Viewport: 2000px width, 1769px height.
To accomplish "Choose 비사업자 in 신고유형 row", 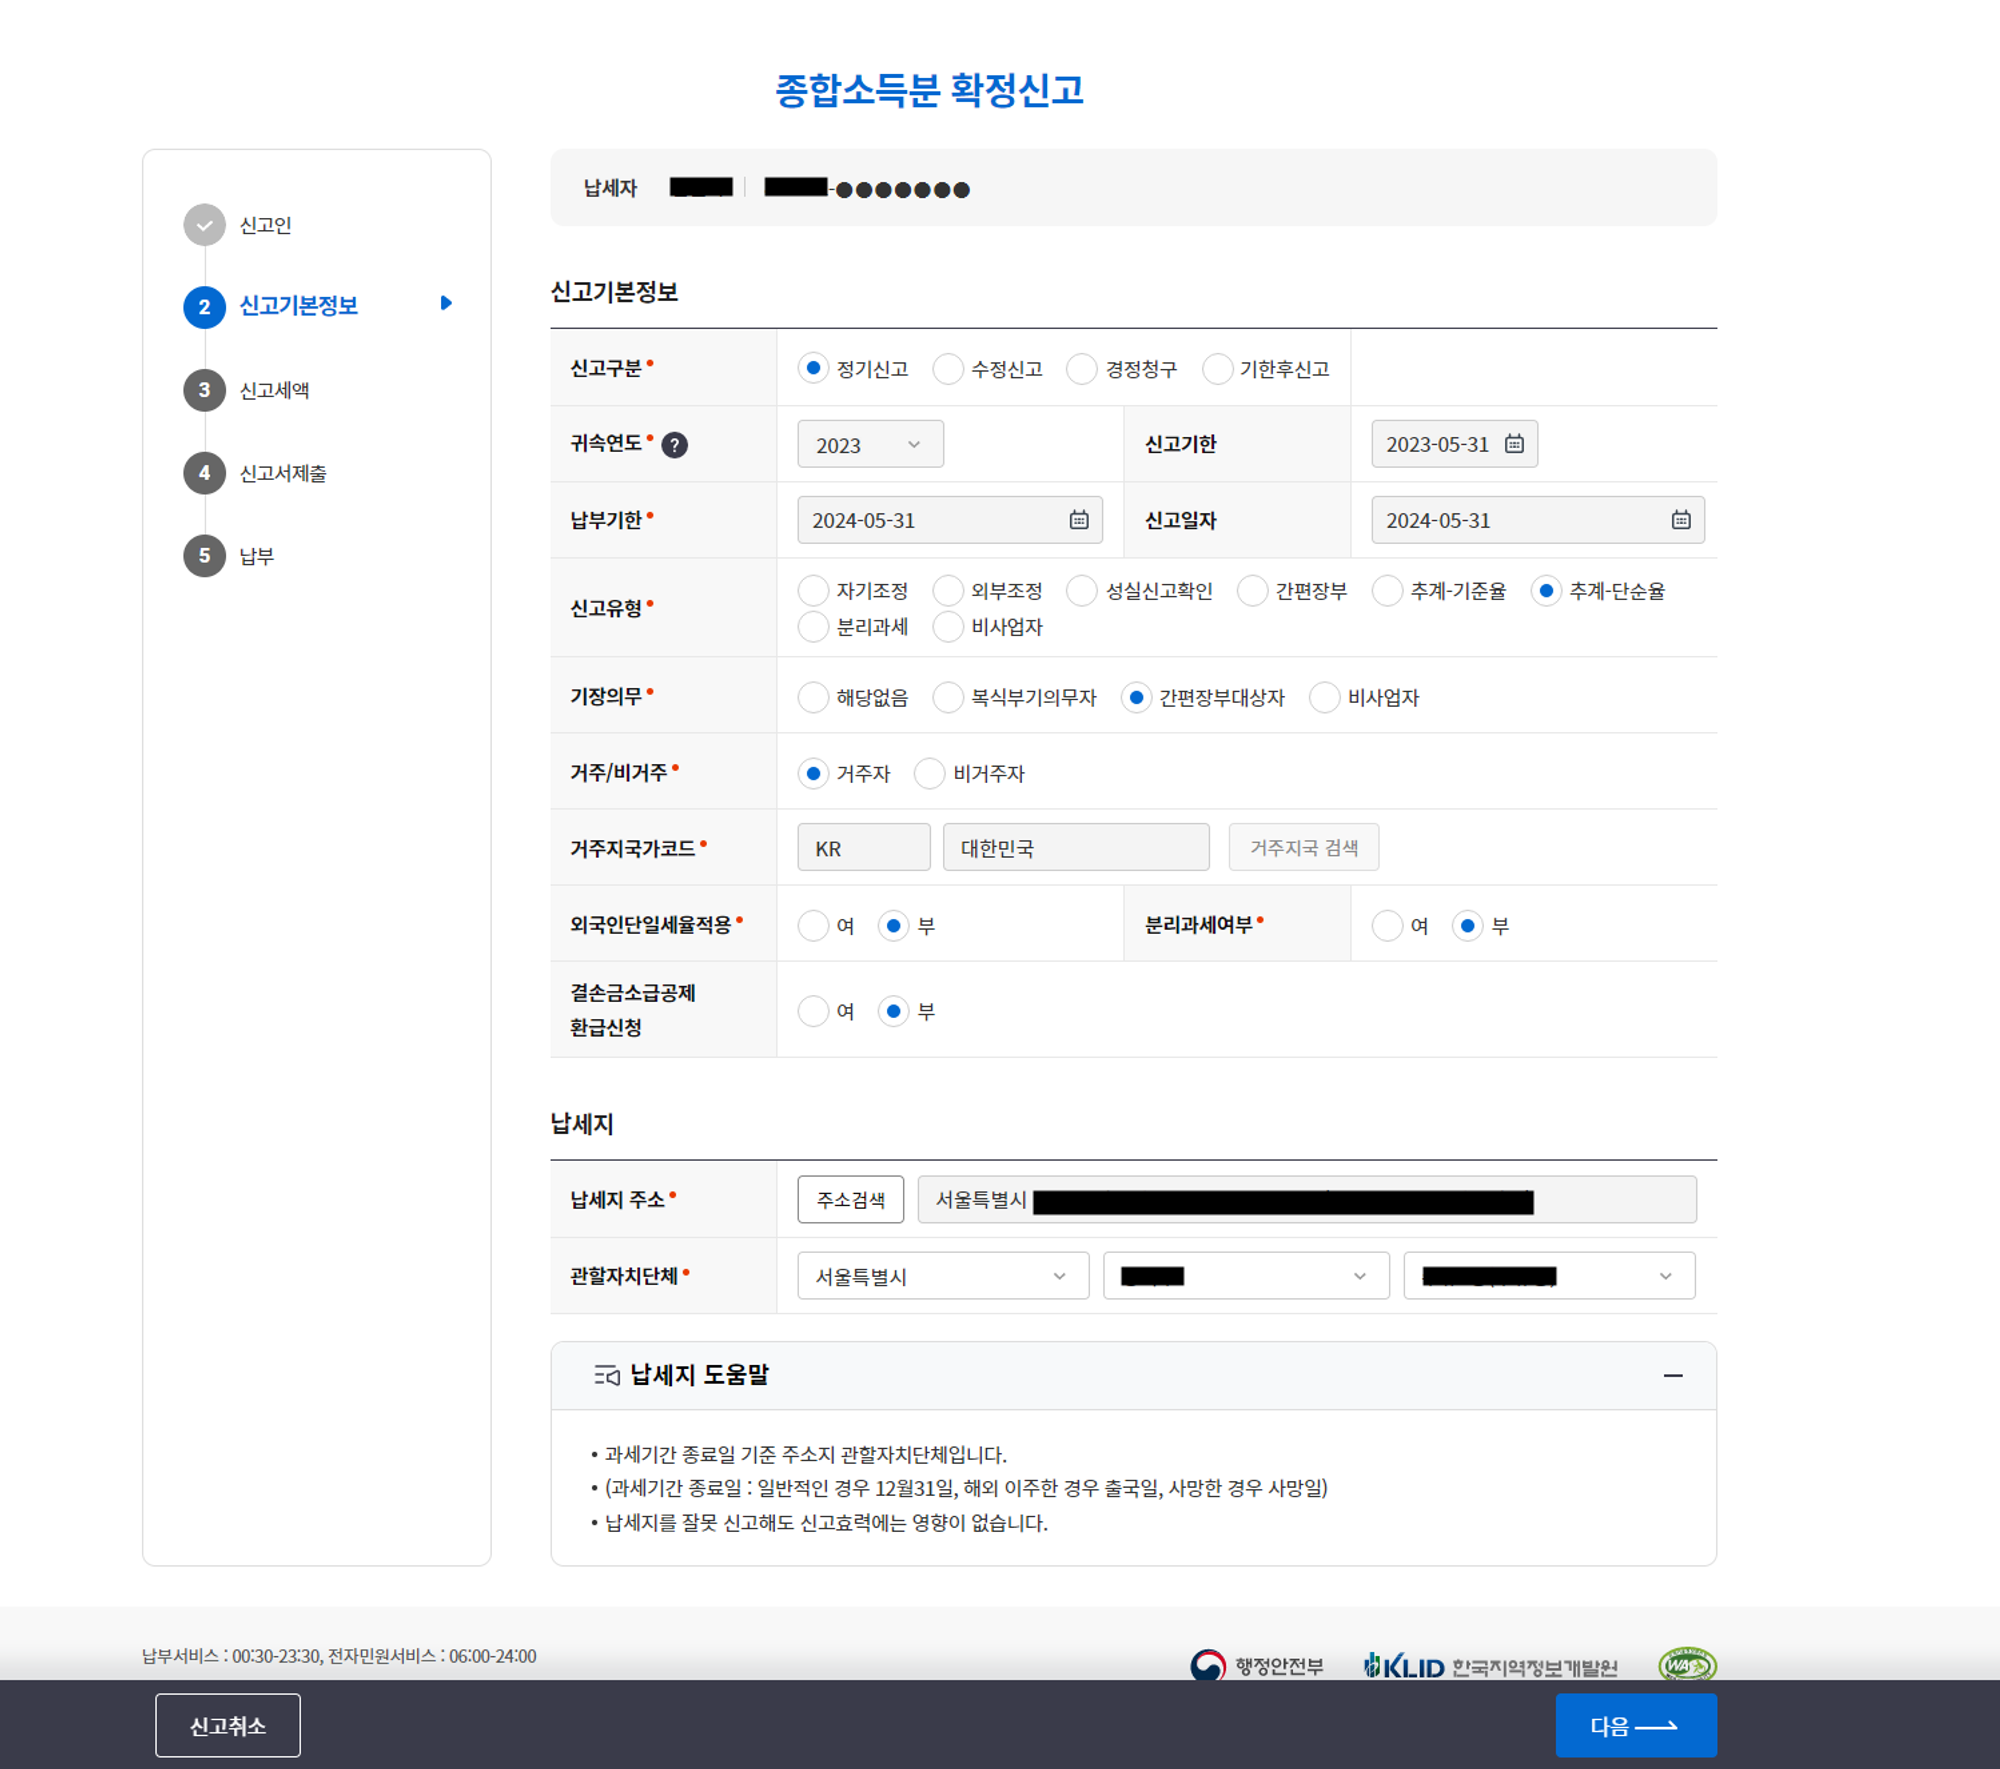I will click(948, 627).
